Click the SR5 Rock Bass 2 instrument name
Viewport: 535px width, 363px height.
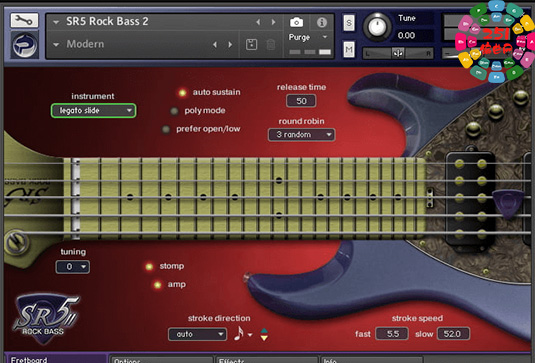[x=107, y=21]
